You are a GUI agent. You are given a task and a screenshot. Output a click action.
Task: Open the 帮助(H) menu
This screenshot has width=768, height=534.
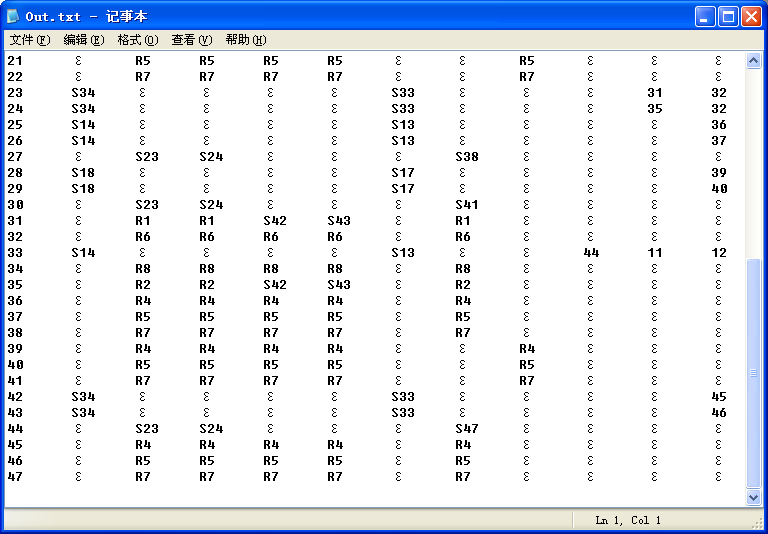(x=245, y=40)
